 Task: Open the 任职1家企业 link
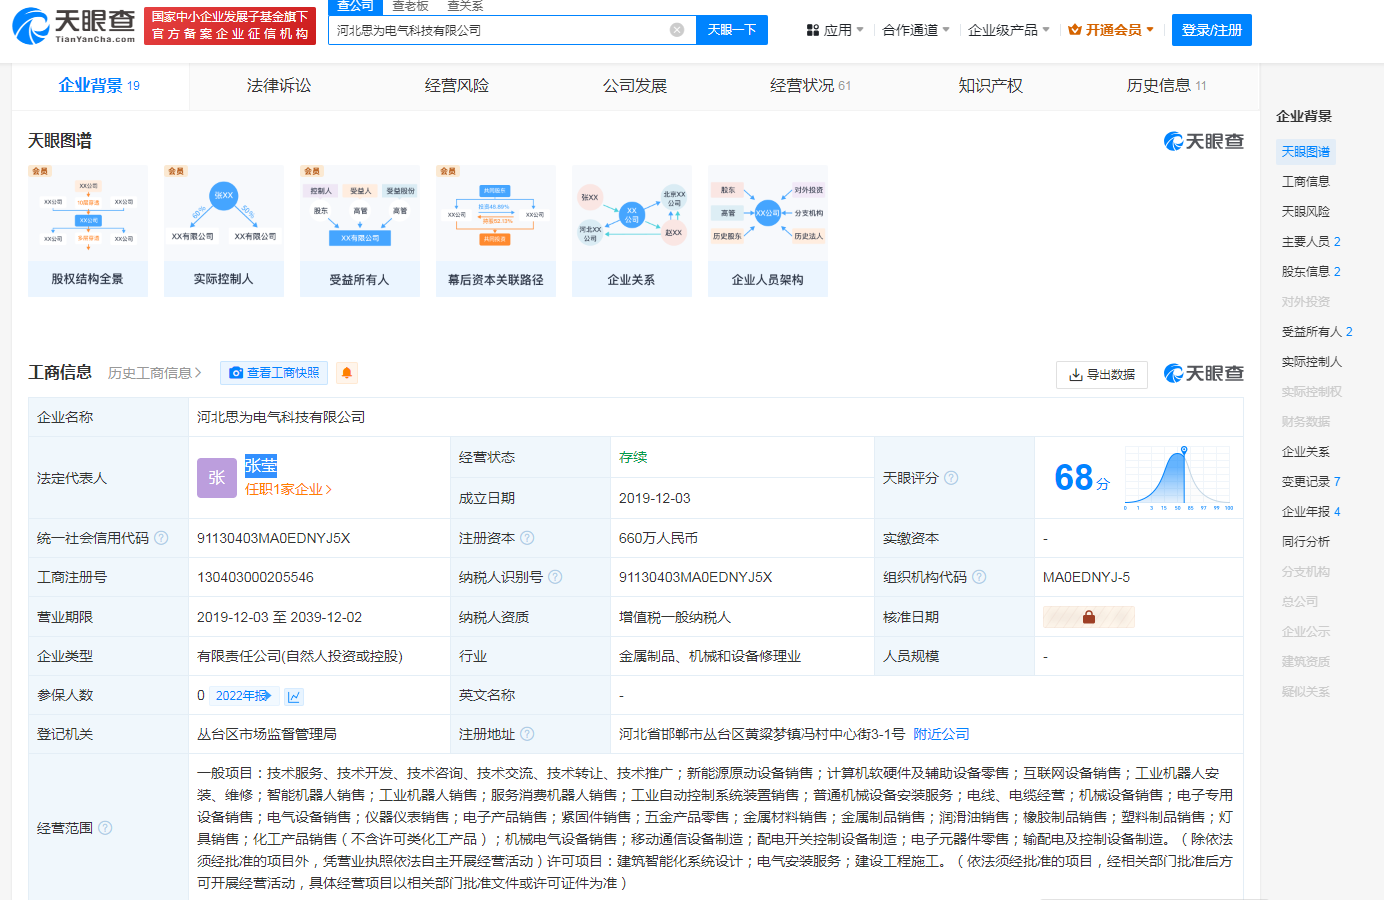coord(288,489)
